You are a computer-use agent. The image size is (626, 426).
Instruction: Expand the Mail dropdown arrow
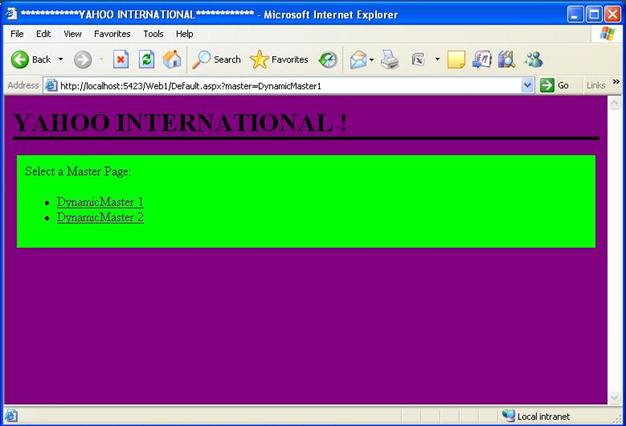pos(372,60)
